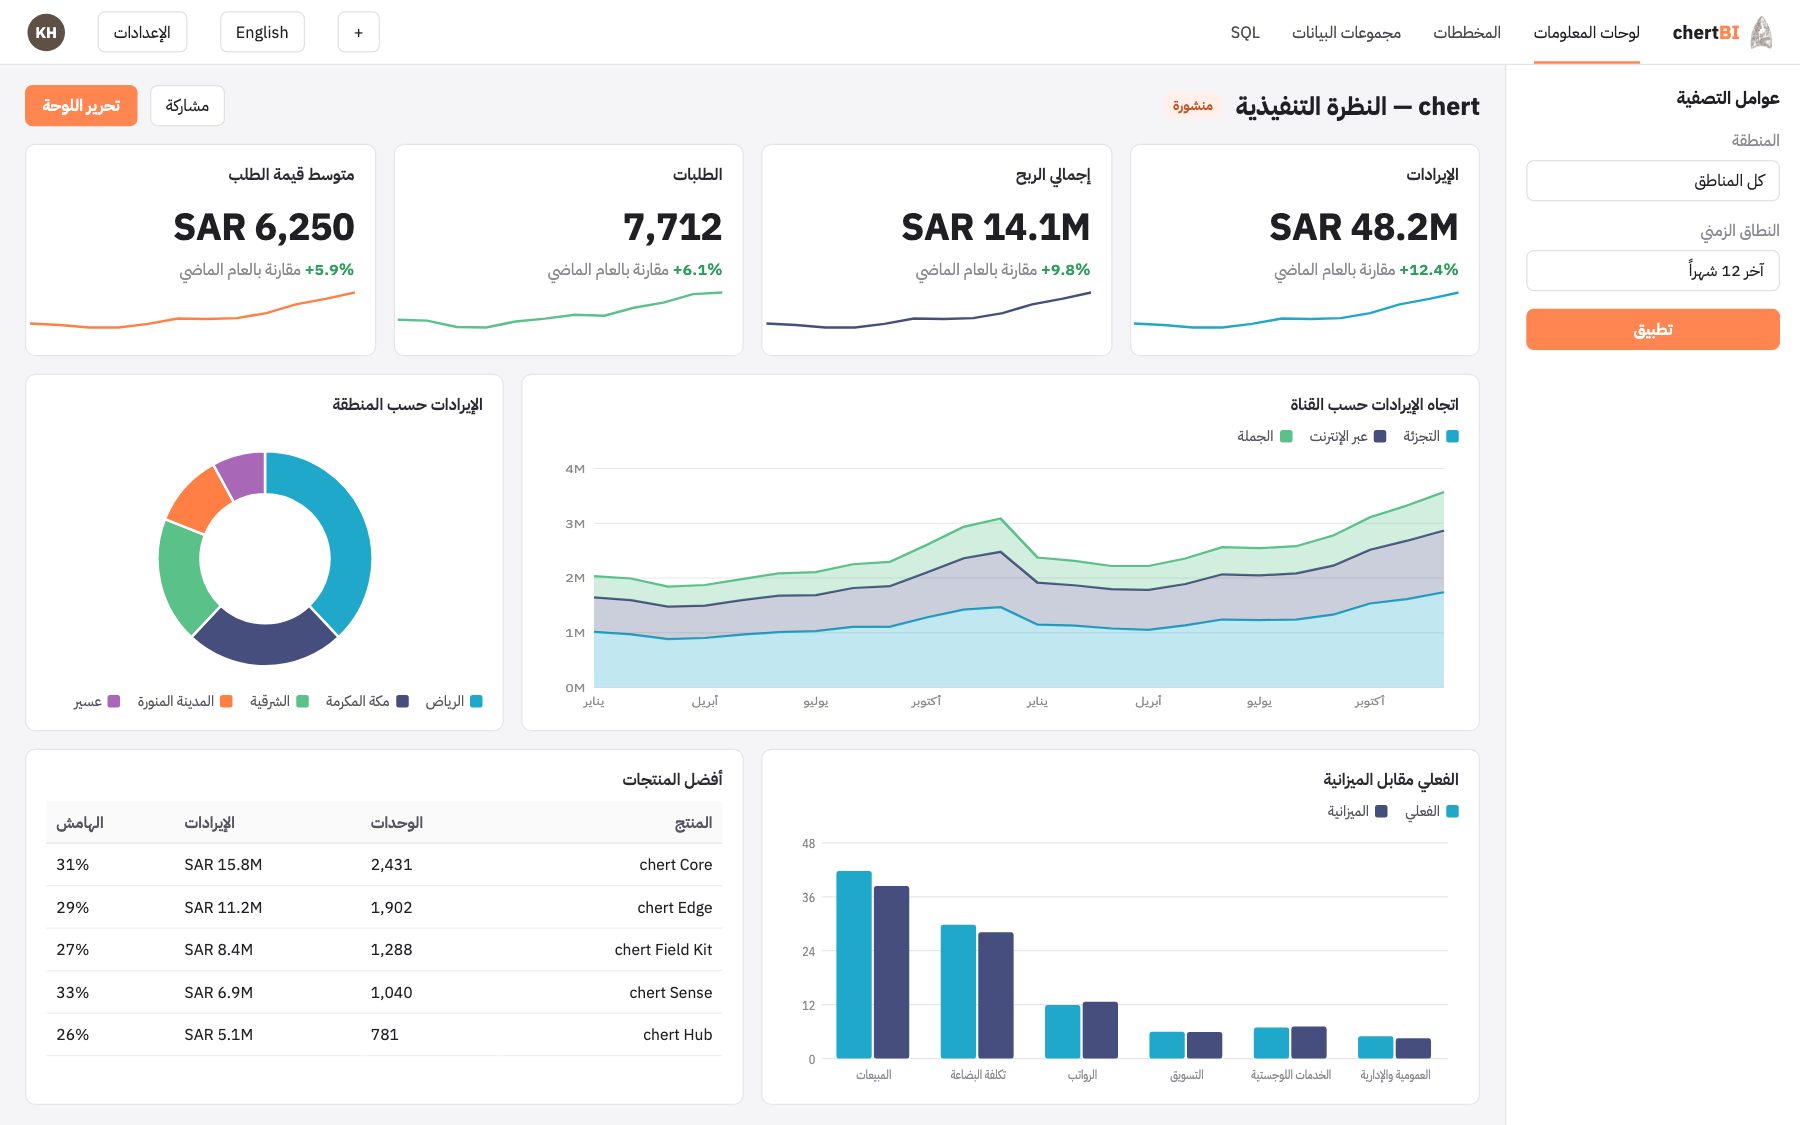Toggle الفعلي legend swatch in budget chart
The width and height of the screenshot is (1800, 1125).
click(x=1453, y=812)
